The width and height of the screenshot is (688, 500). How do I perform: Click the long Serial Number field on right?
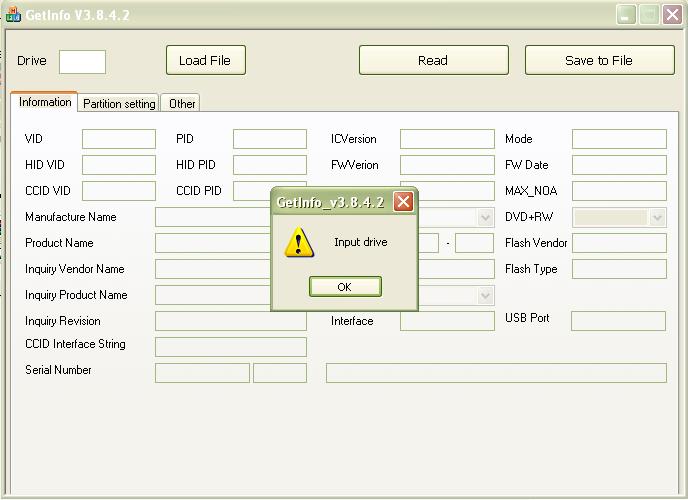496,373
